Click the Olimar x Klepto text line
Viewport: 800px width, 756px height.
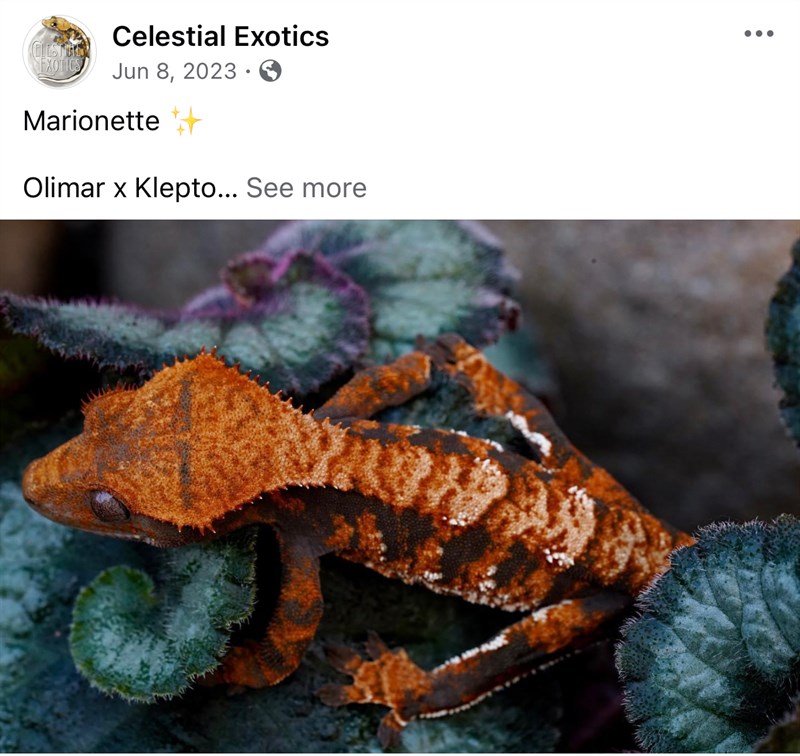click(130, 188)
